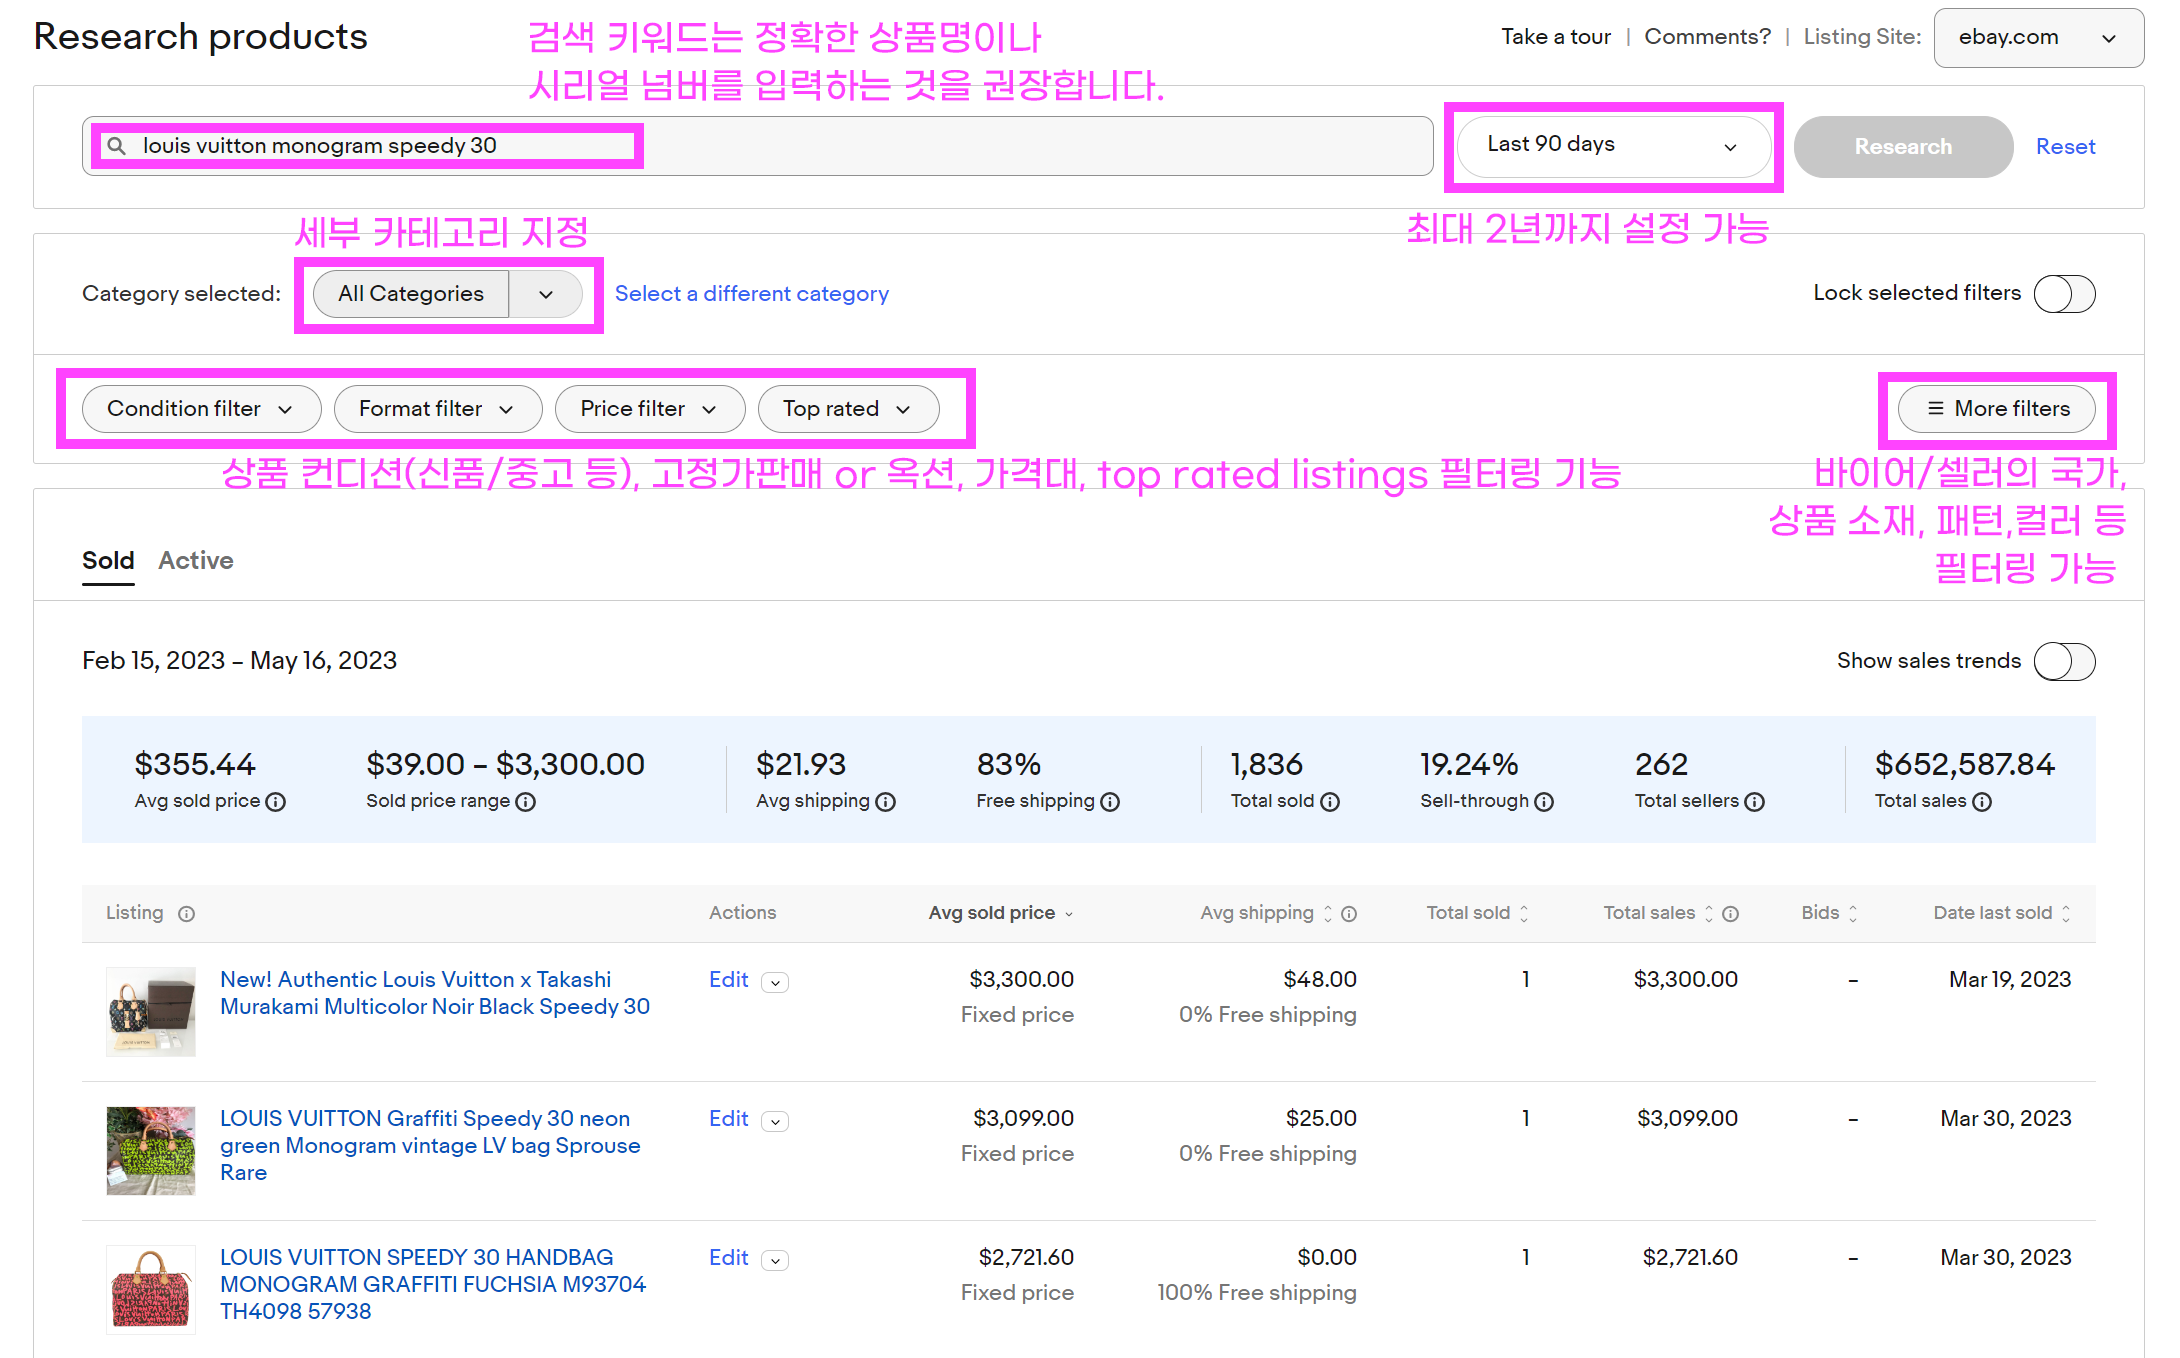Sort by Date last sold arrows icon
The image size is (2180, 1358).
pos(2066,914)
